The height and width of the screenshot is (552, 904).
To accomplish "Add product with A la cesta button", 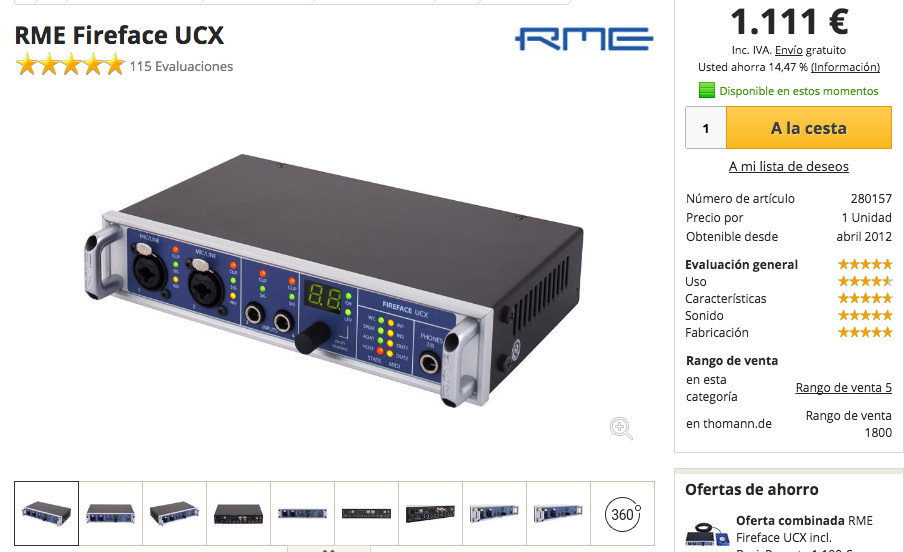I will click(809, 128).
